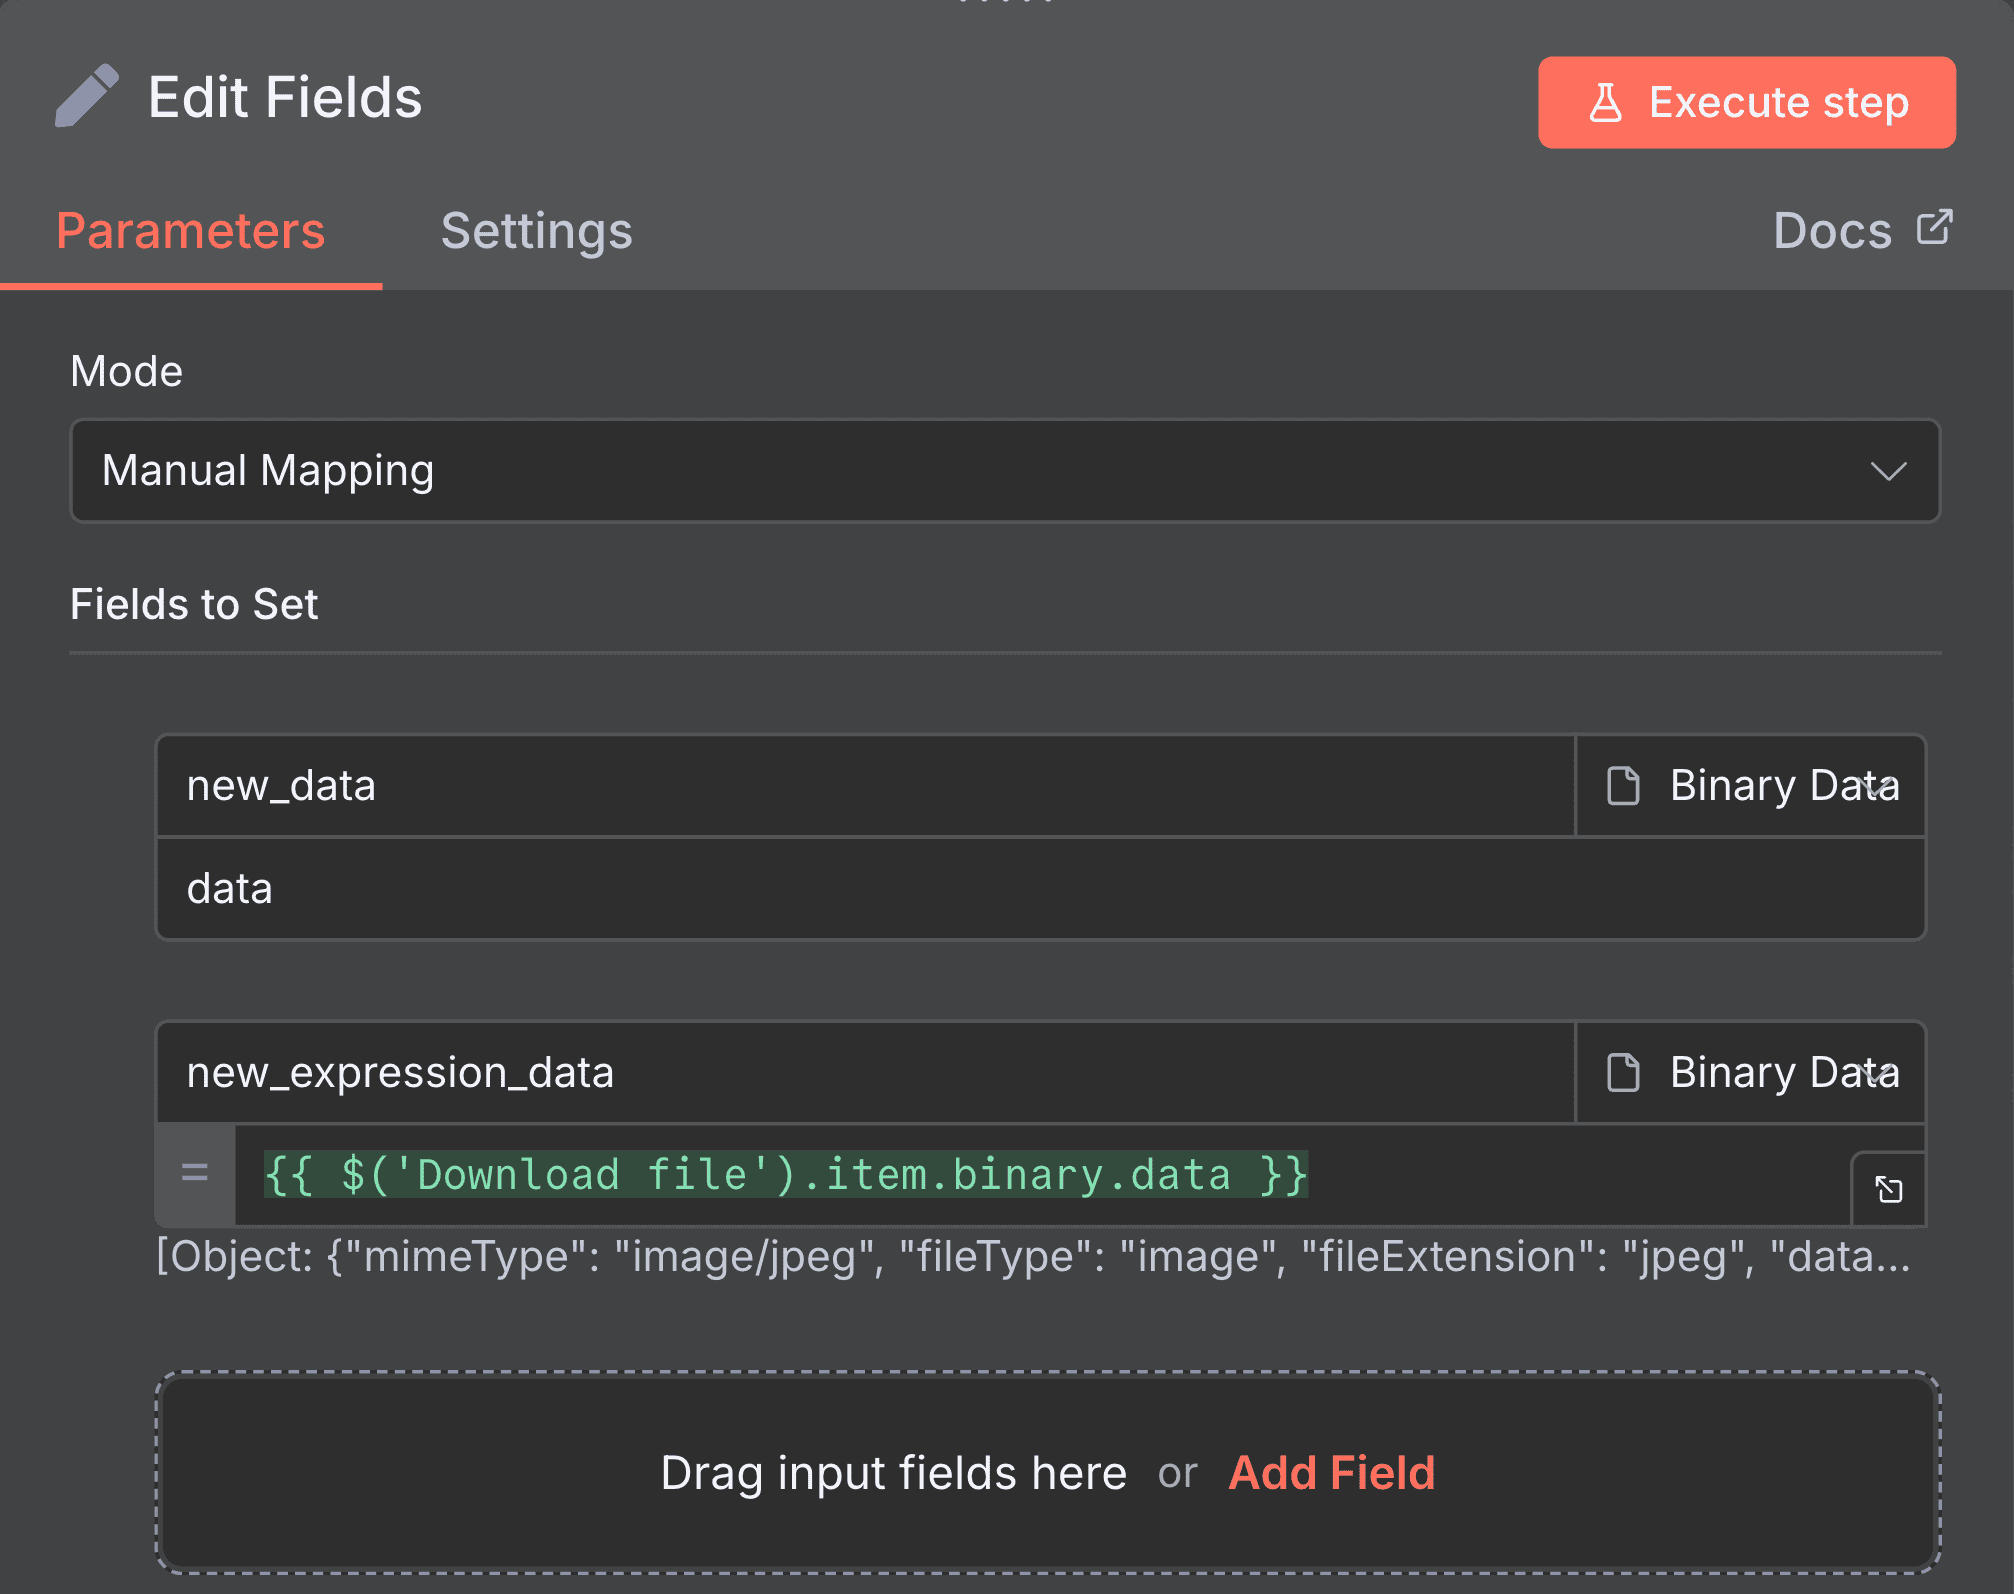
Task: Click the Download file expression text
Action: click(785, 1174)
